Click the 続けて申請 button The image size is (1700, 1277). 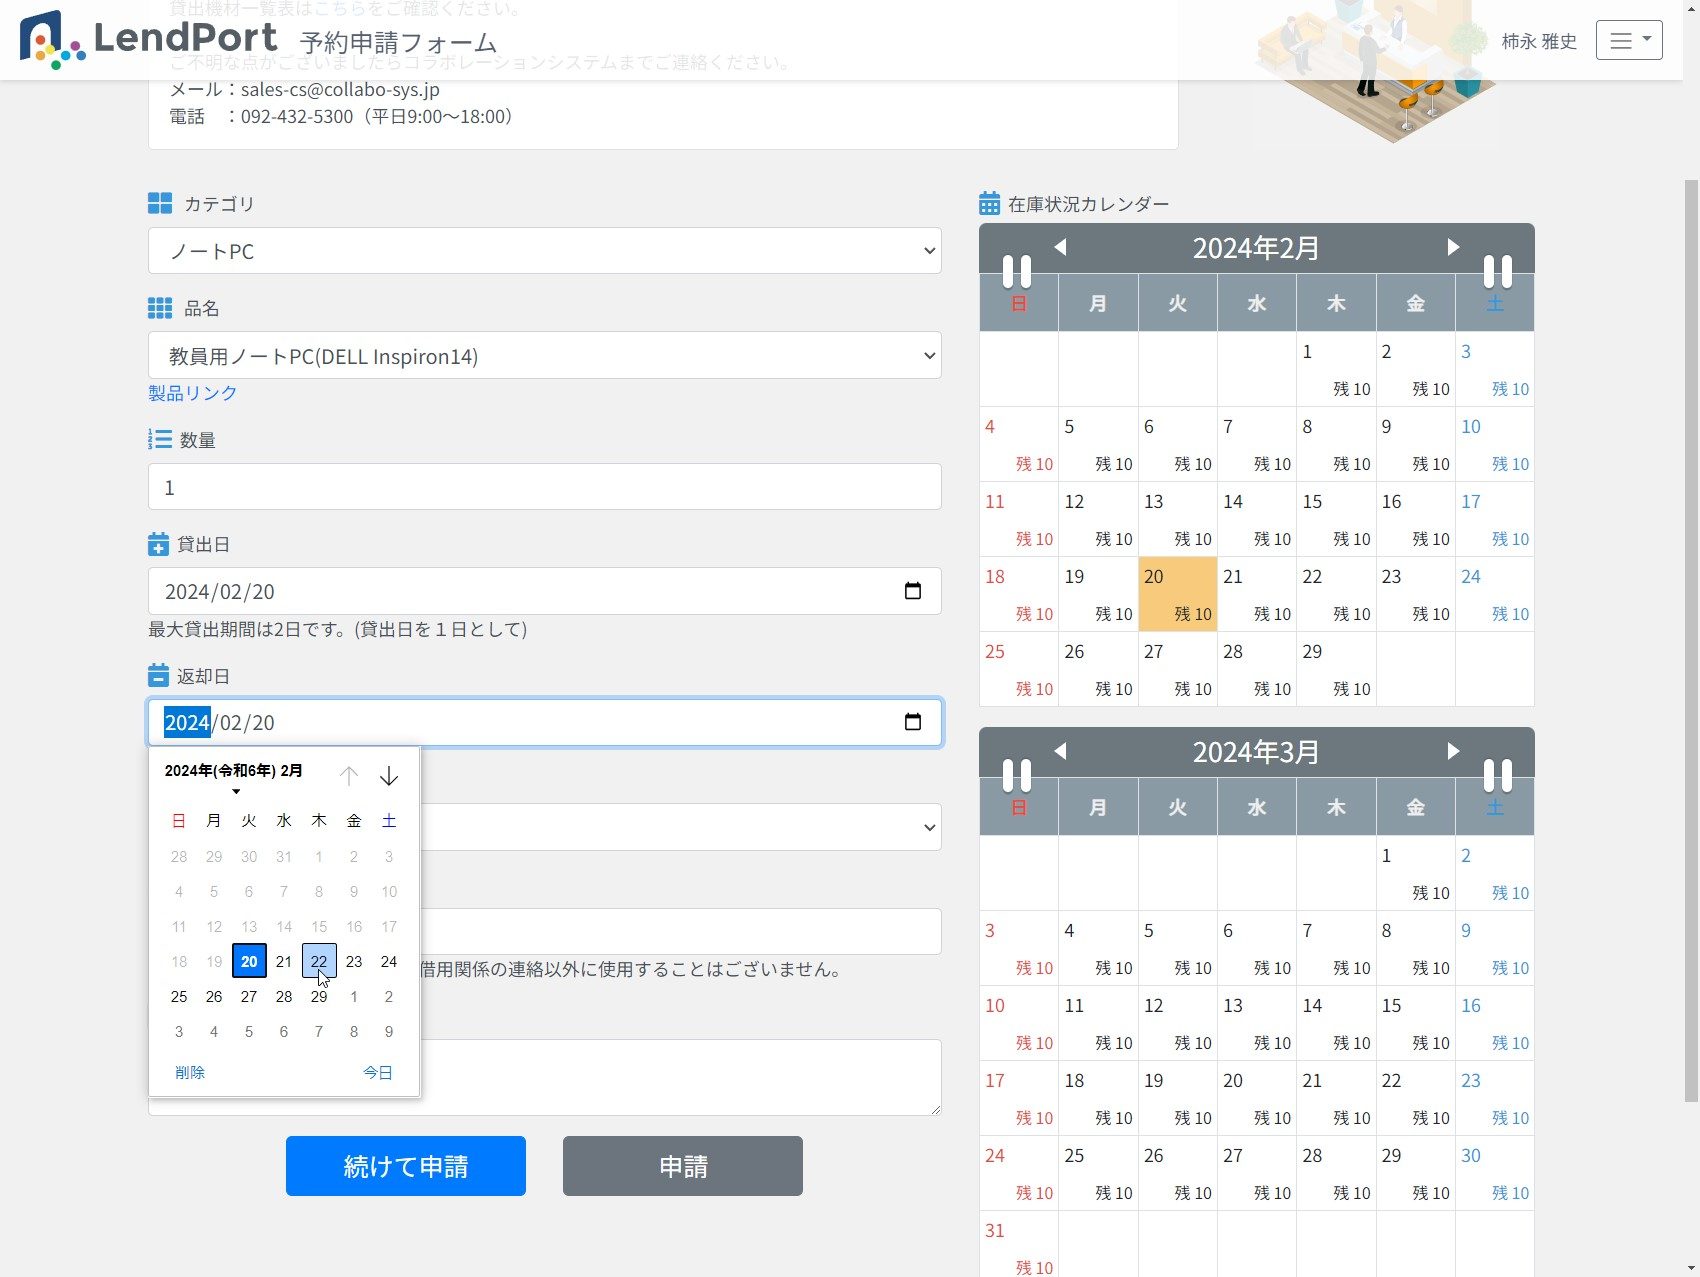(406, 1166)
